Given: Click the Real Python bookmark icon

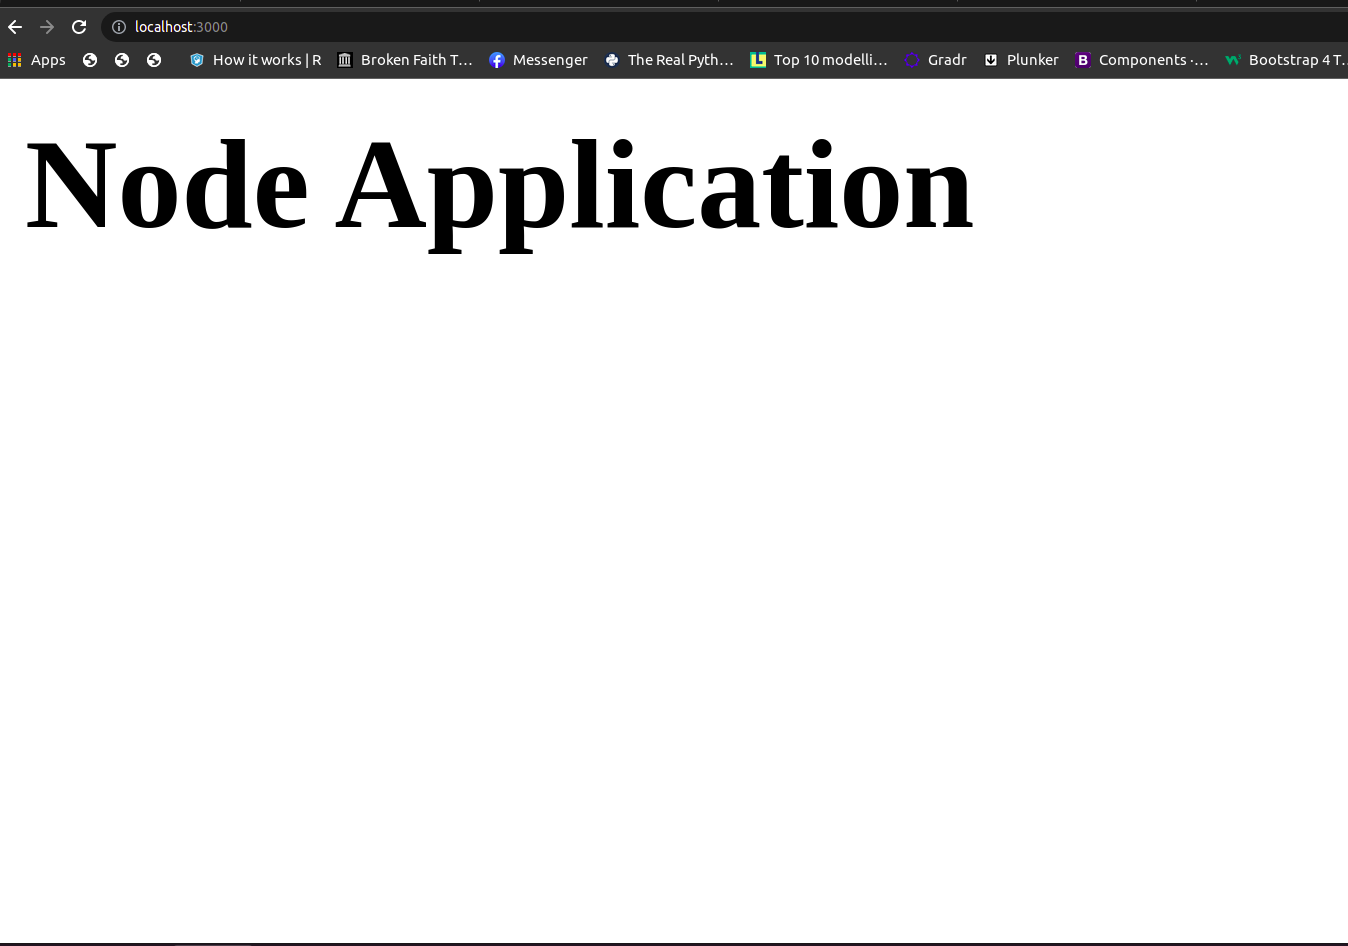Looking at the screenshot, I should pos(612,60).
